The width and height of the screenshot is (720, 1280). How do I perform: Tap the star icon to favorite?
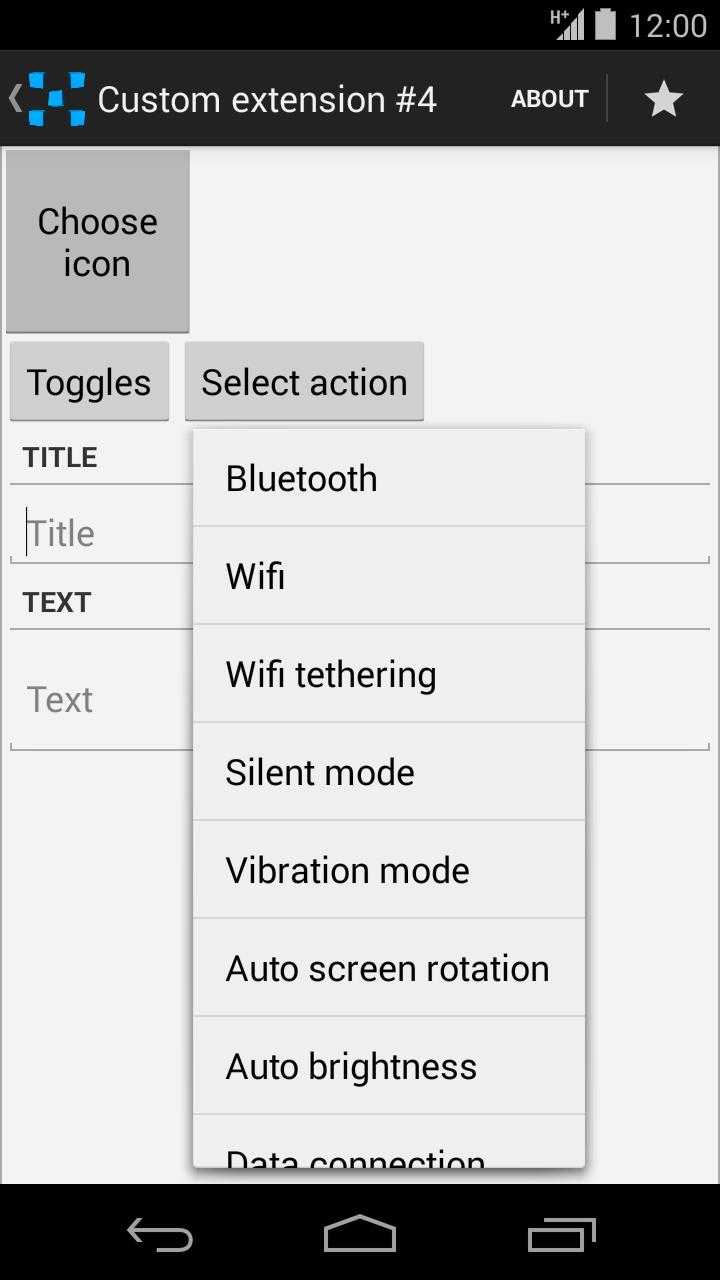click(664, 97)
